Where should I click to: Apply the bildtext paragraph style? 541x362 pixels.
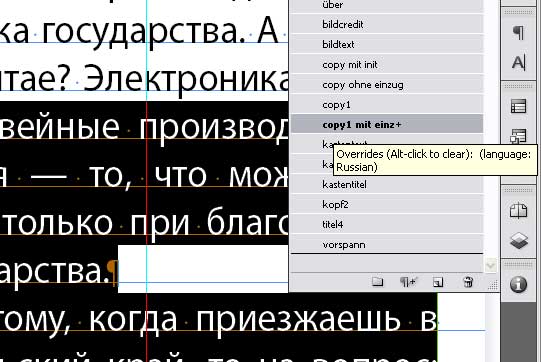[386, 45]
